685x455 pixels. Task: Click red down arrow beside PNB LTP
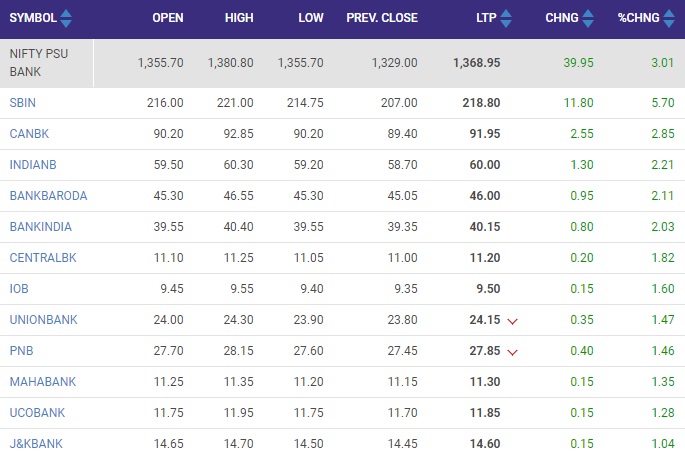(512, 352)
